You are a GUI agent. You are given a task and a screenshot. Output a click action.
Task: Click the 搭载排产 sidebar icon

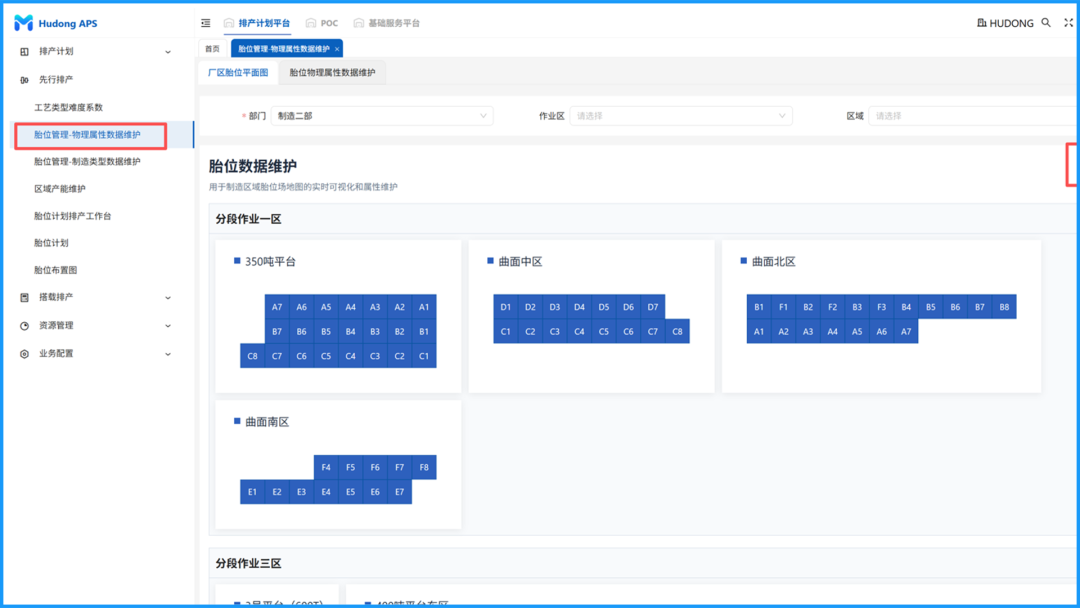[x=25, y=298]
